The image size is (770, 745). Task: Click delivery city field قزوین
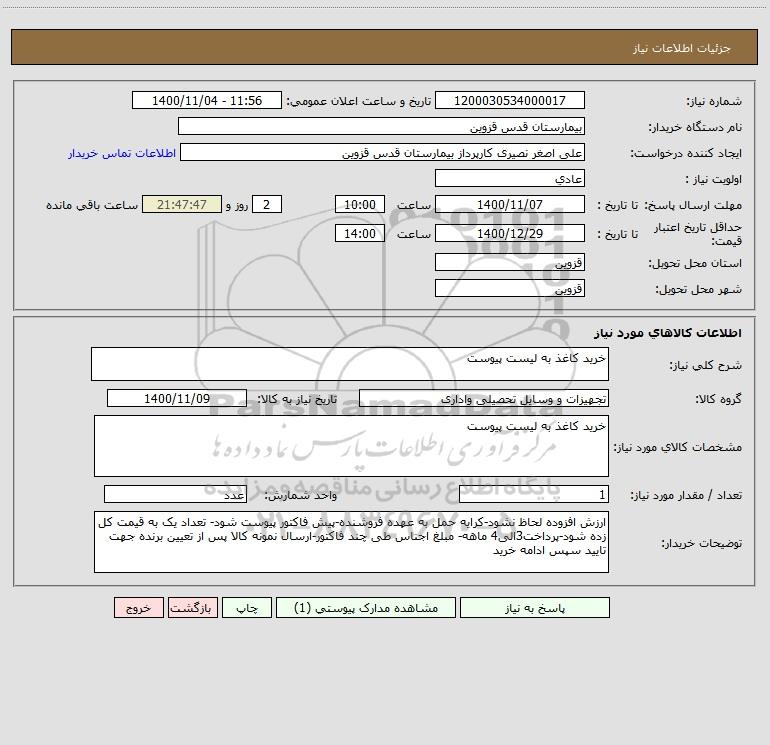(510, 288)
